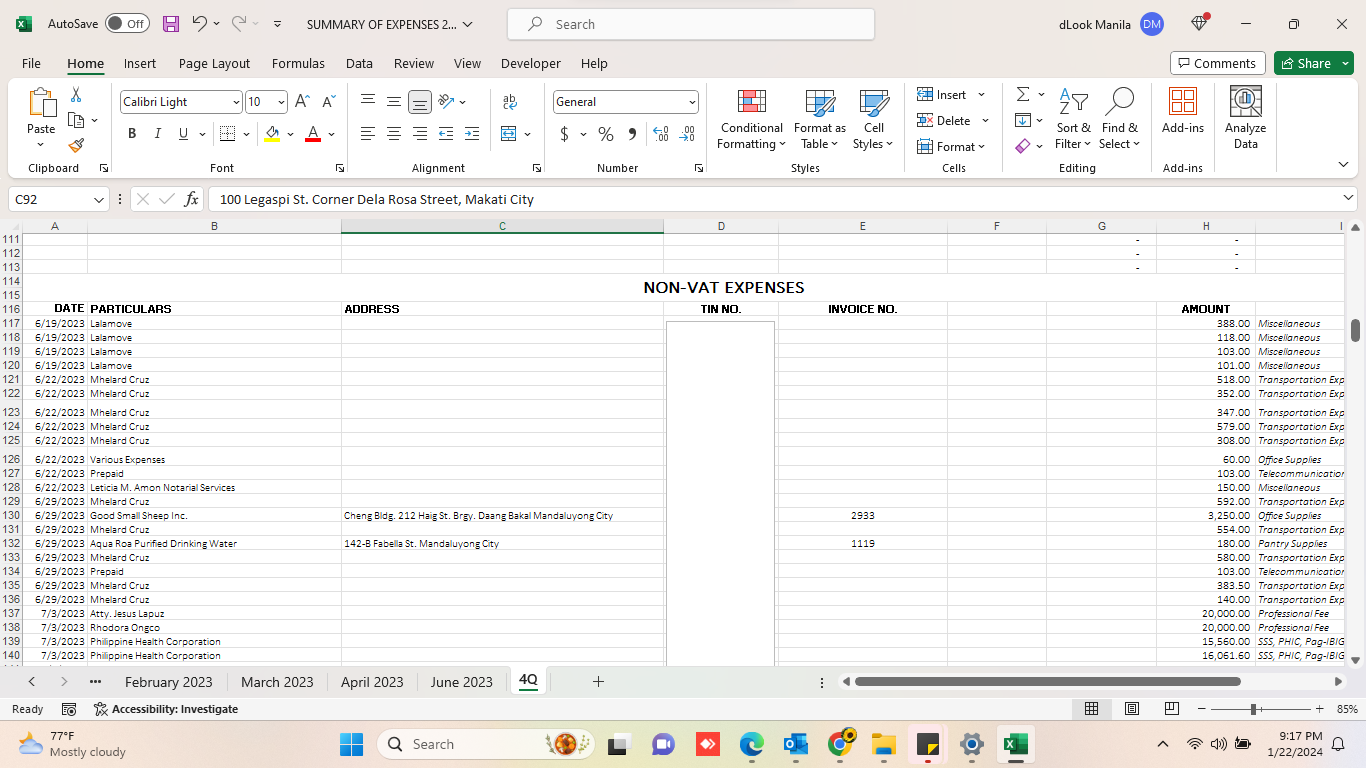This screenshot has height=768, width=1366.
Task: Click the Insert Function fx icon
Action: tap(192, 199)
